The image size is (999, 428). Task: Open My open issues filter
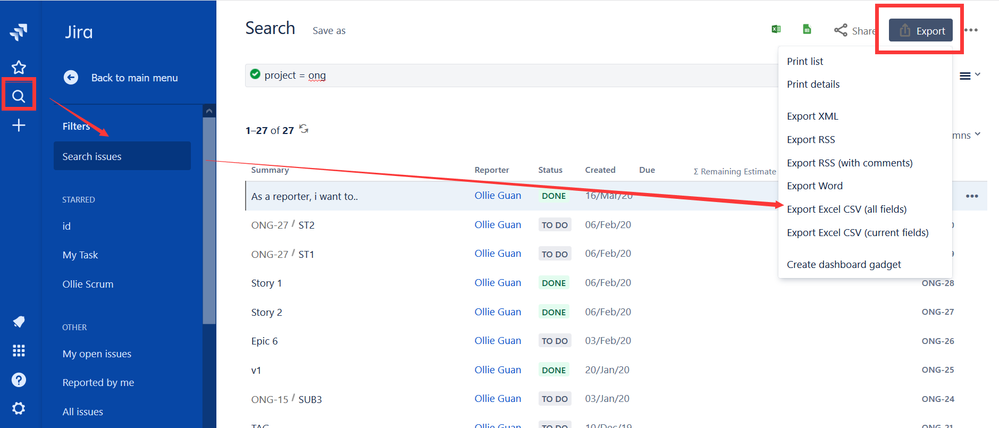(97, 354)
